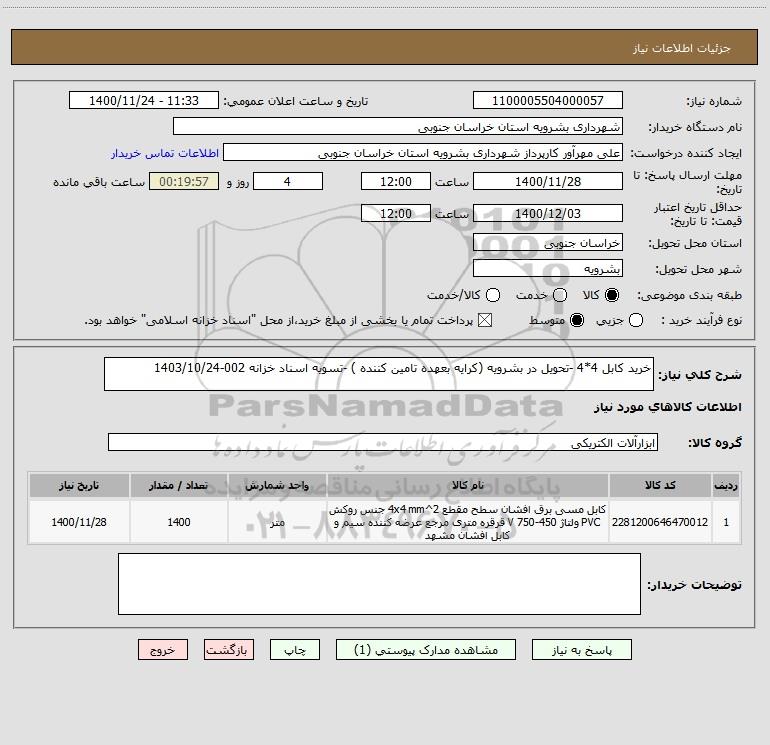The height and width of the screenshot is (745, 770).
Task: Click the اطلاعات کالاهای مورد نیاز heading
Action: [667, 407]
